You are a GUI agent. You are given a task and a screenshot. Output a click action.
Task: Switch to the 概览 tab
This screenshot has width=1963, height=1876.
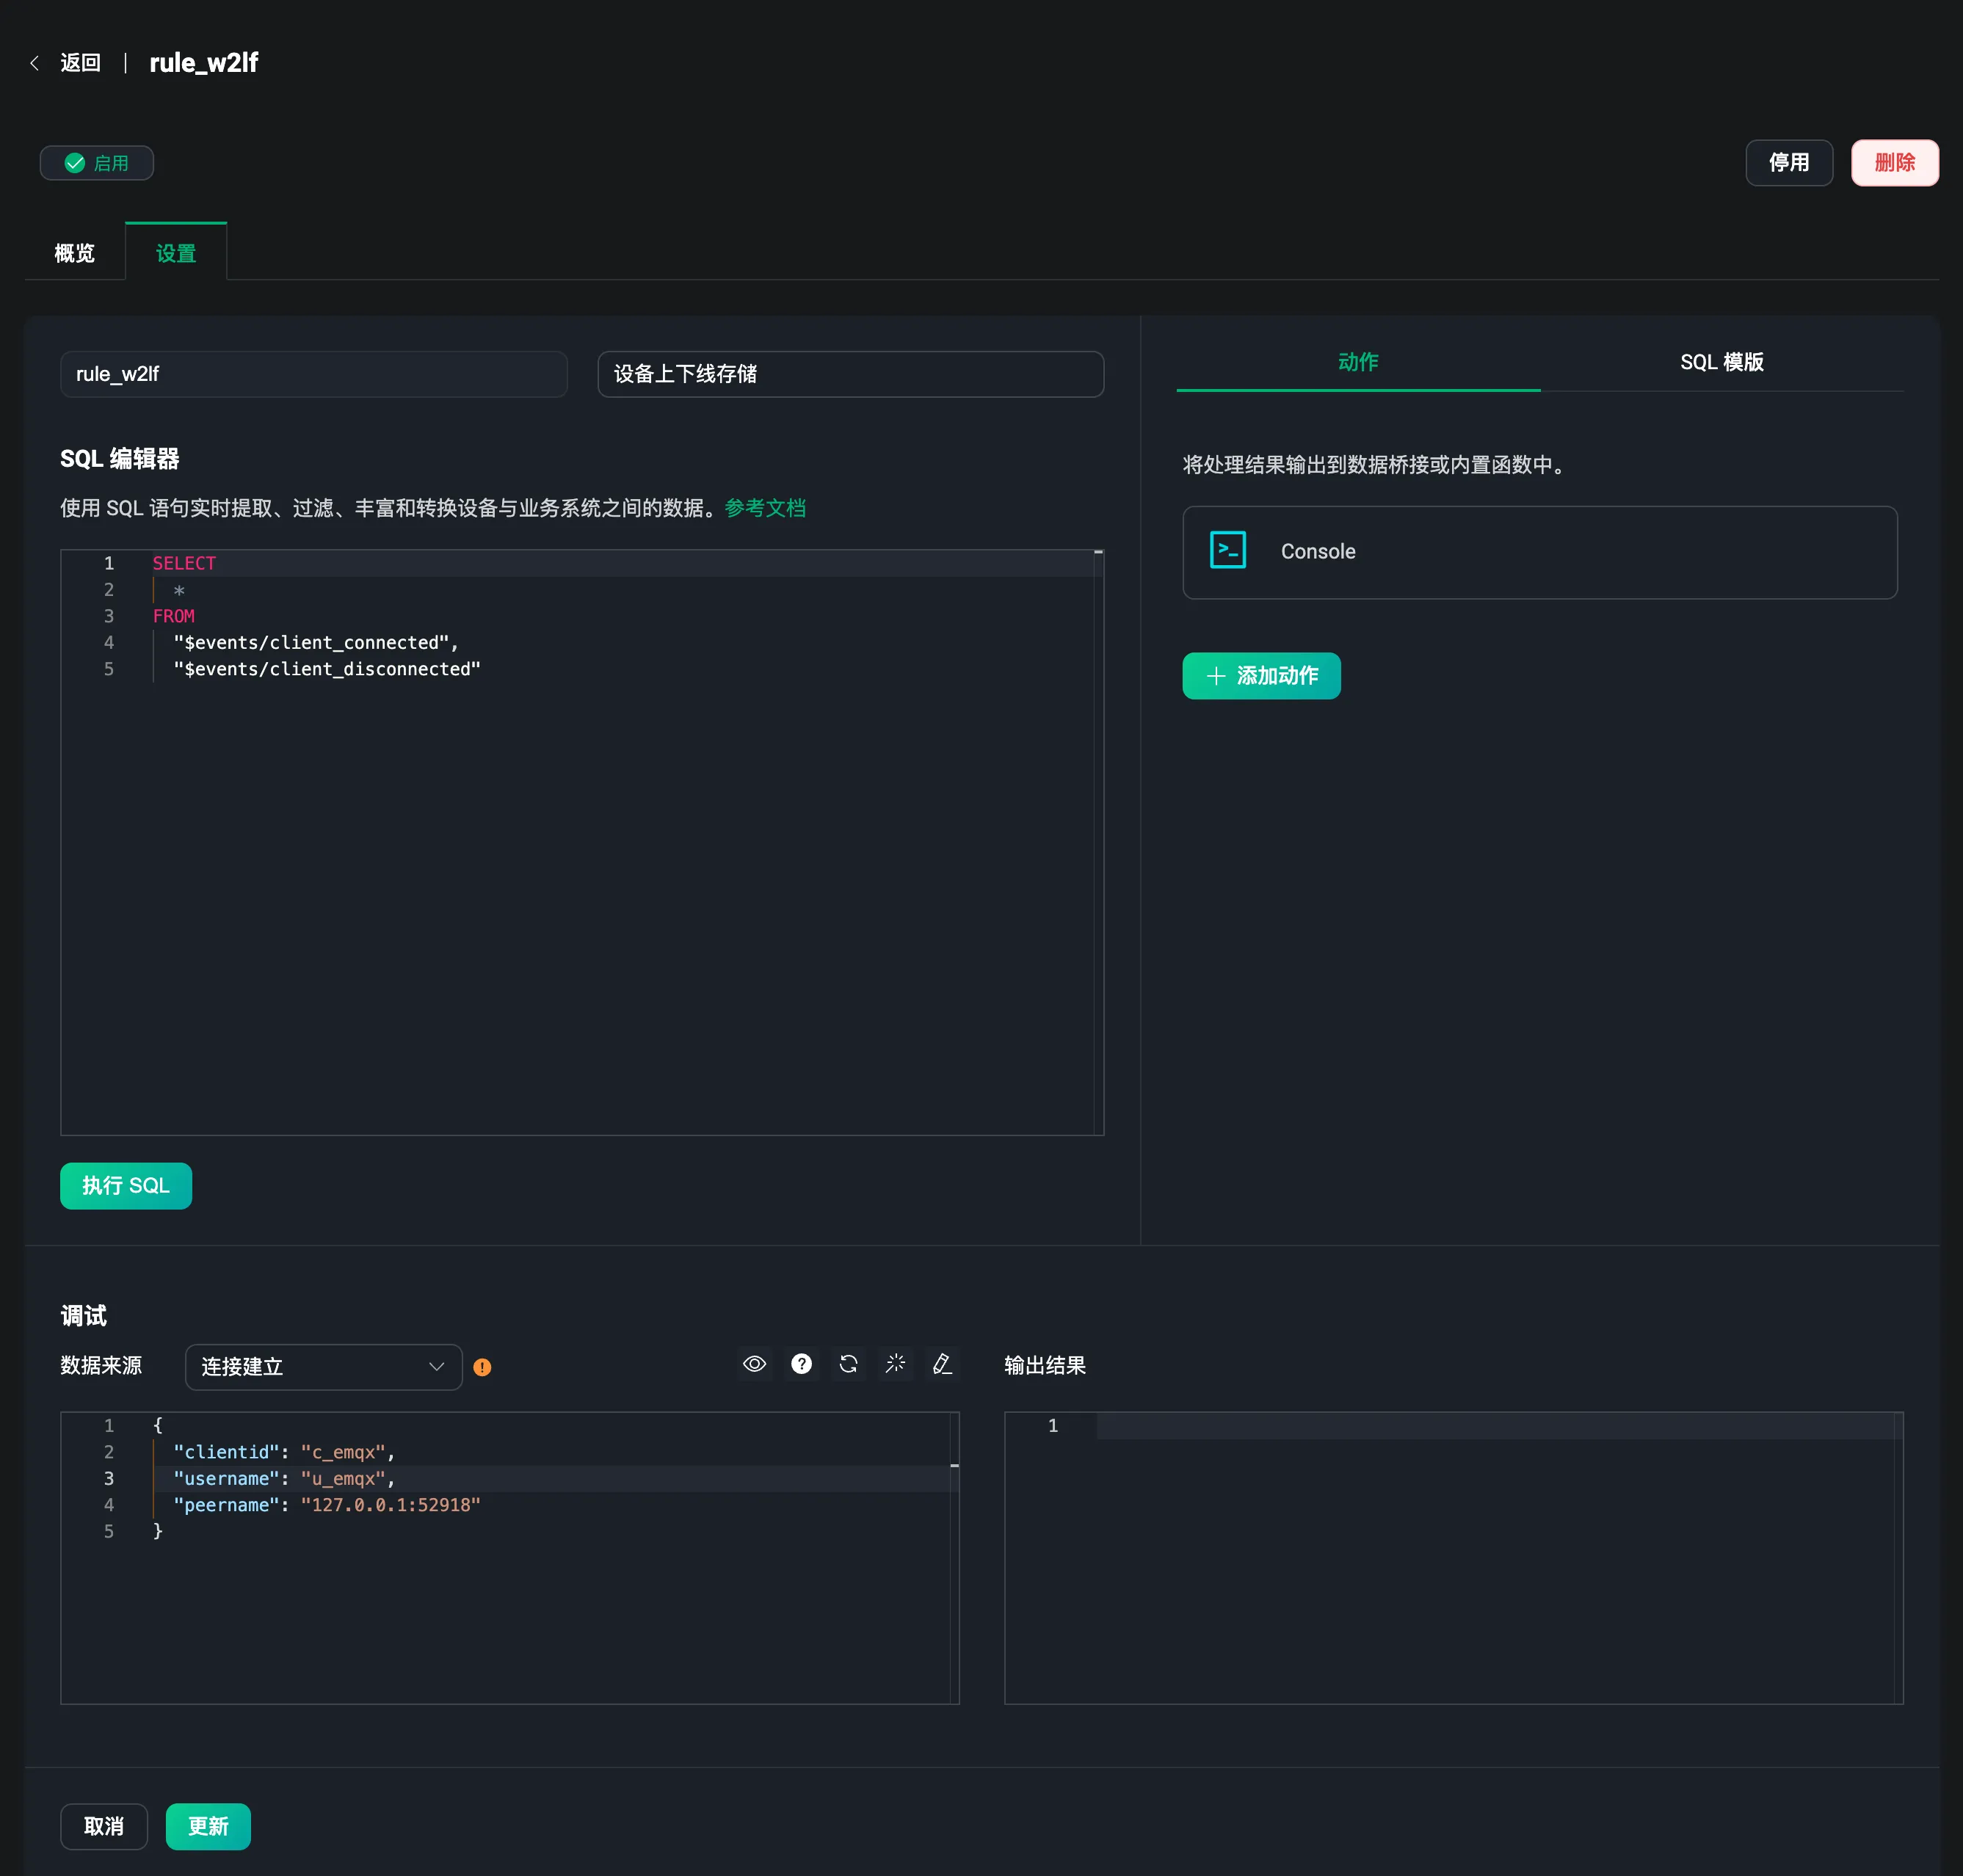click(x=75, y=253)
